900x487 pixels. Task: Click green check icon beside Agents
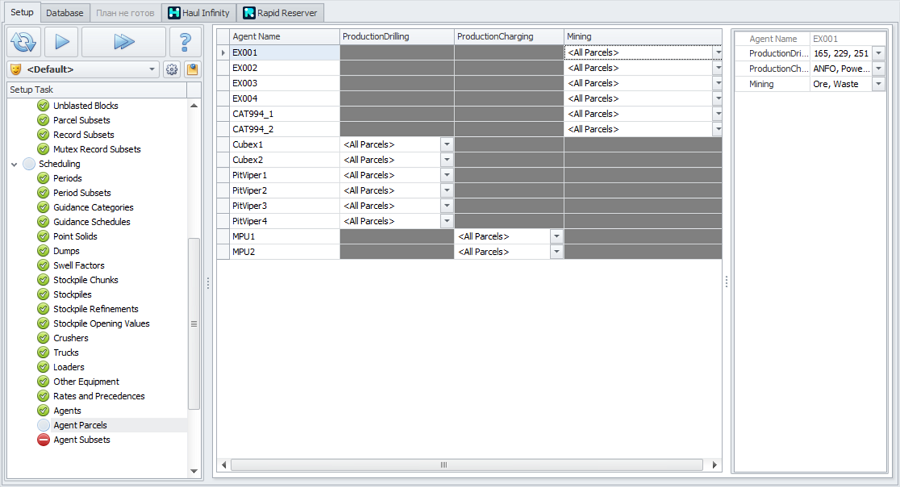coord(43,411)
